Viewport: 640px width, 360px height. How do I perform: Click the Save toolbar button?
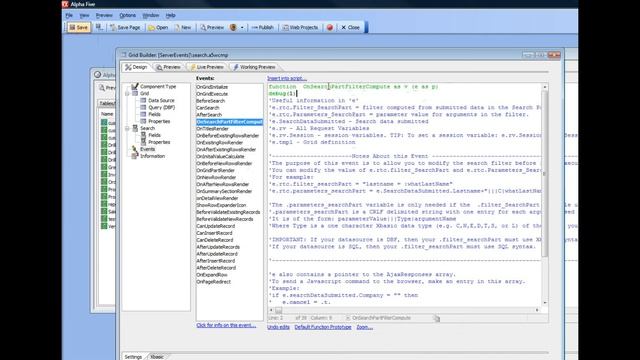click(78, 27)
